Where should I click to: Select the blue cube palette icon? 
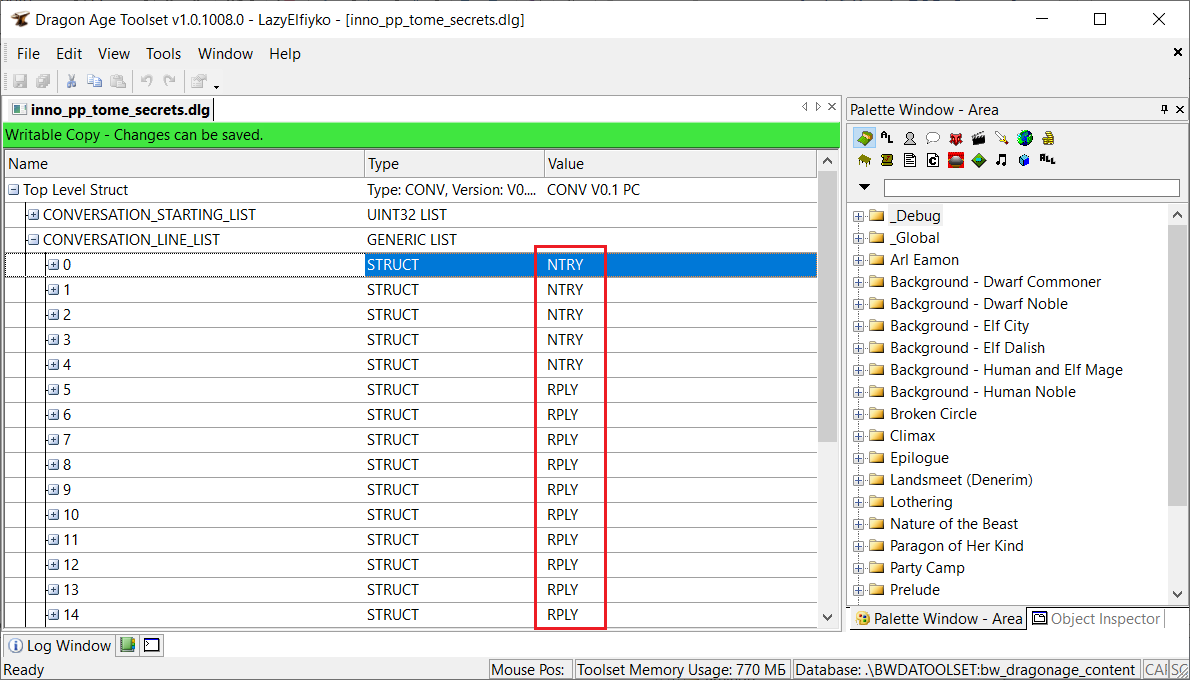coord(1025,160)
